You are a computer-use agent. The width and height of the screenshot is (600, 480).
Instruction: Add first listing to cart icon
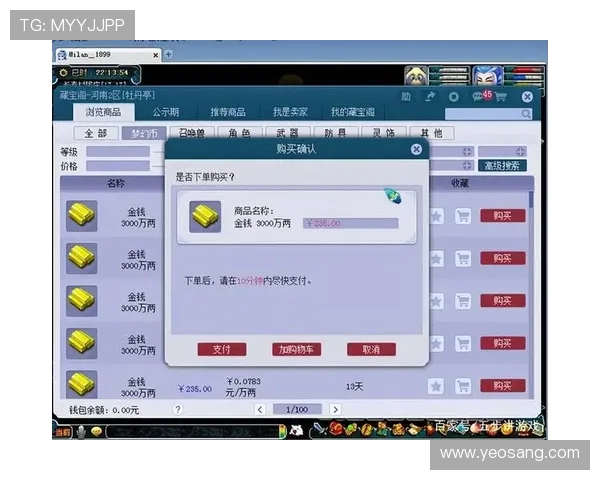[463, 216]
